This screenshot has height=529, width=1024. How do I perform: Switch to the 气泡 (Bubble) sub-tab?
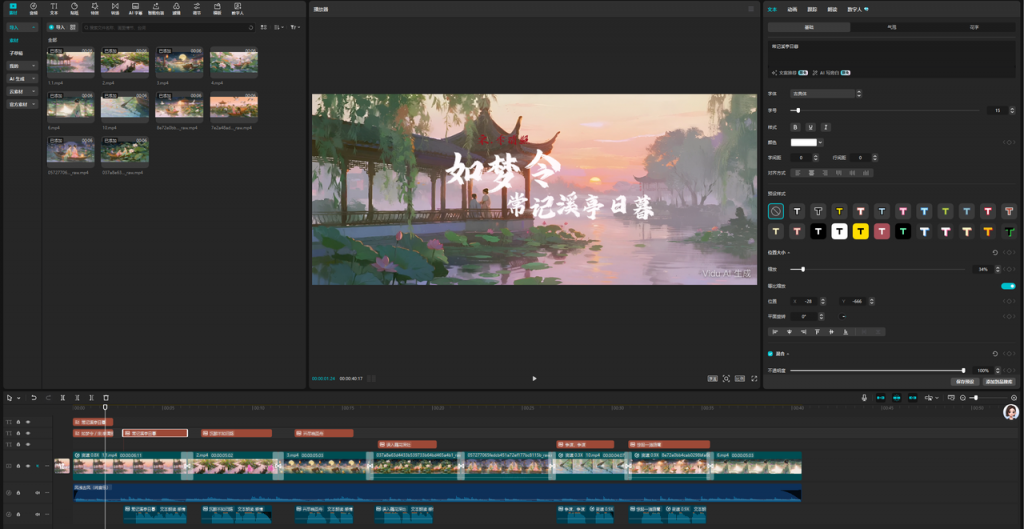(892, 26)
